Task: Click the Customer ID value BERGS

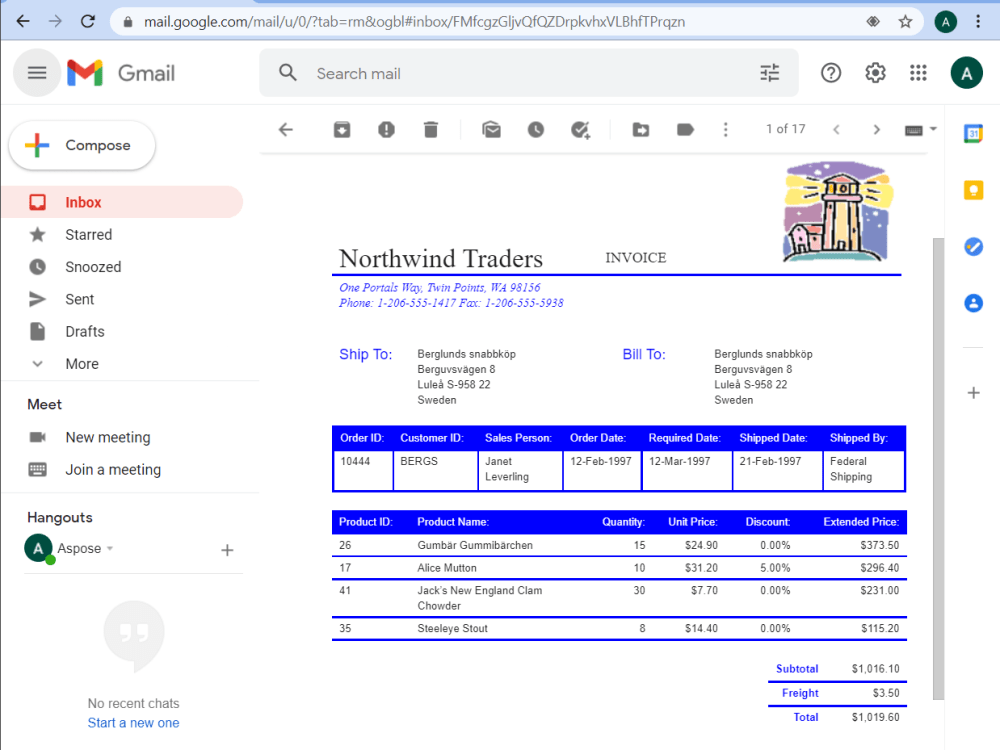Action: click(419, 461)
